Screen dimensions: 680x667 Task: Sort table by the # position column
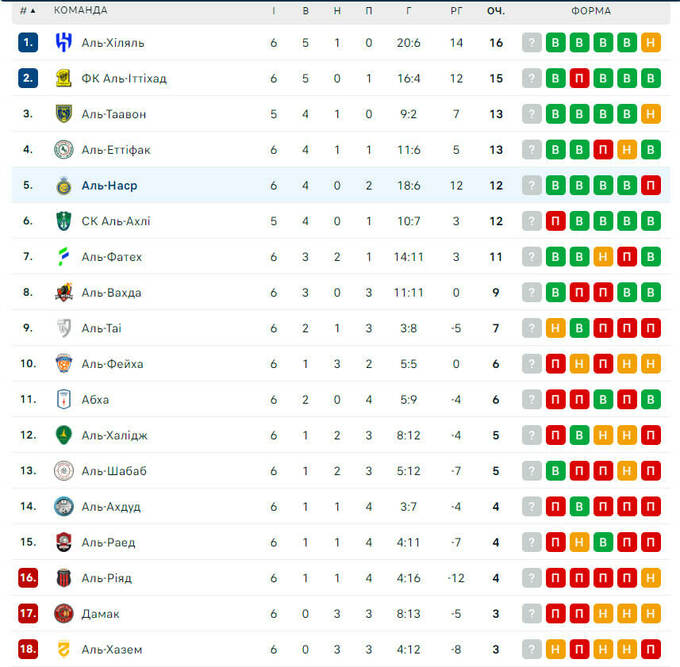[x=27, y=11]
